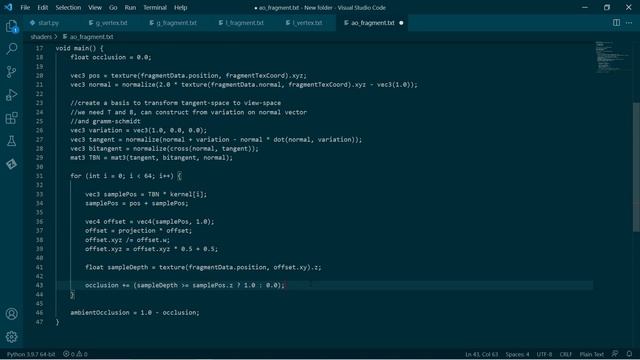Click the 'occlusion += (sampleDepth' line
The height and width of the screenshot is (360, 640).
185,285
